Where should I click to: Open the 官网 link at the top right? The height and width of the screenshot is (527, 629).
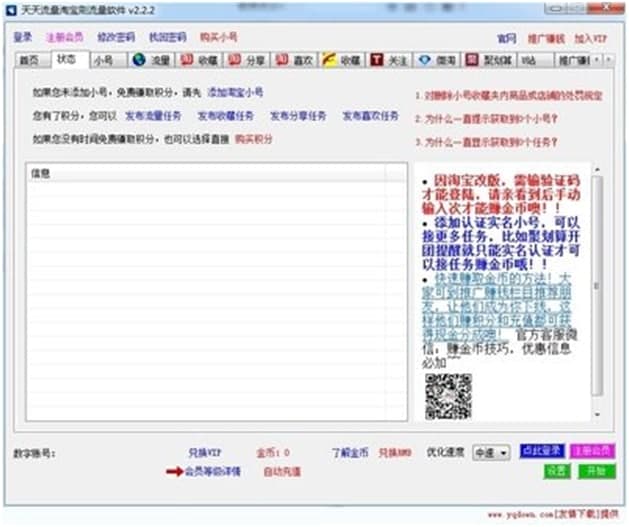(507, 39)
